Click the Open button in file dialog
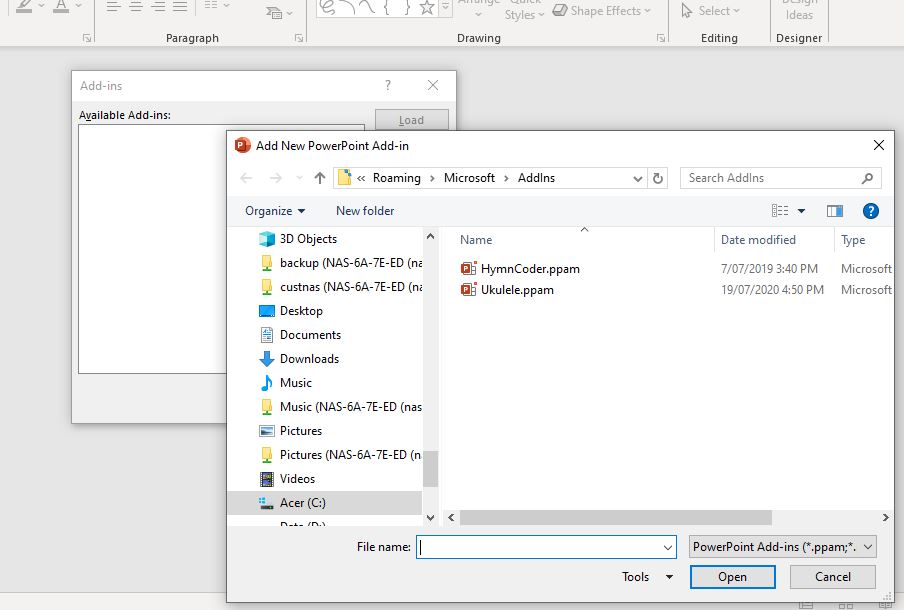This screenshot has width=904, height=610. [x=732, y=577]
